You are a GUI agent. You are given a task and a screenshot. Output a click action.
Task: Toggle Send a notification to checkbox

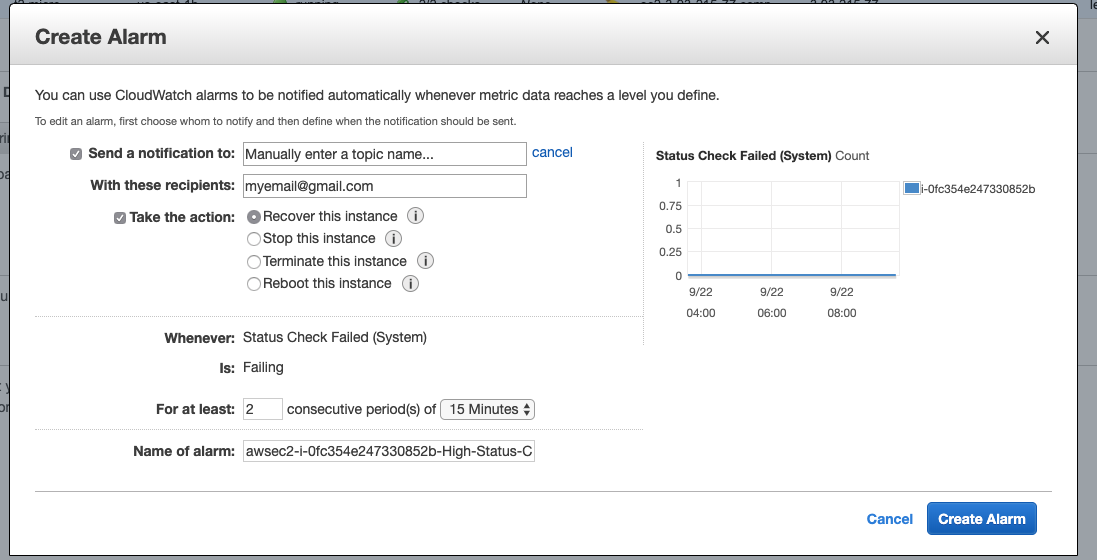(76, 154)
